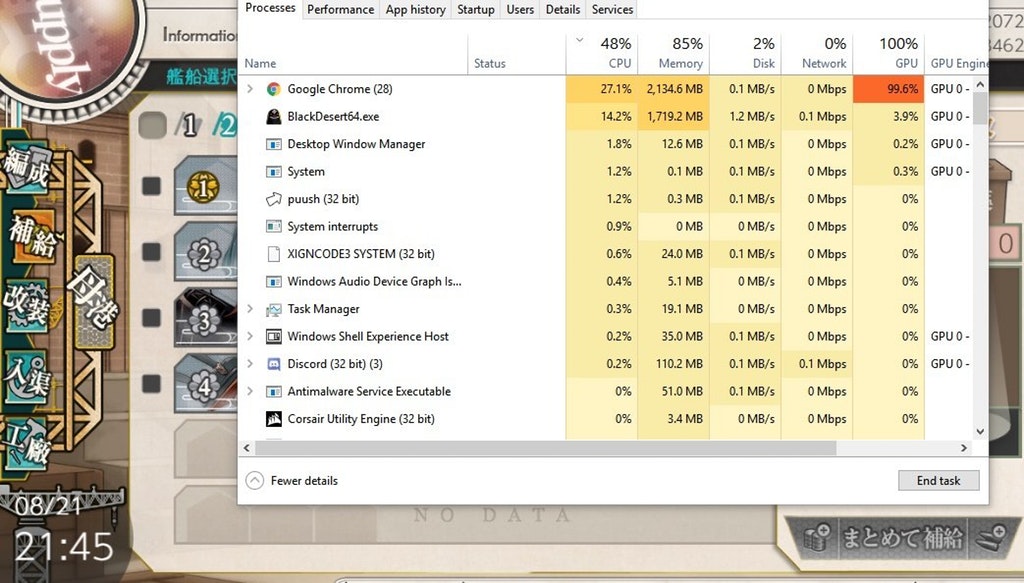The height and width of the screenshot is (583, 1024).
Task: Click the process list scroll-down arrow
Action: 980,432
